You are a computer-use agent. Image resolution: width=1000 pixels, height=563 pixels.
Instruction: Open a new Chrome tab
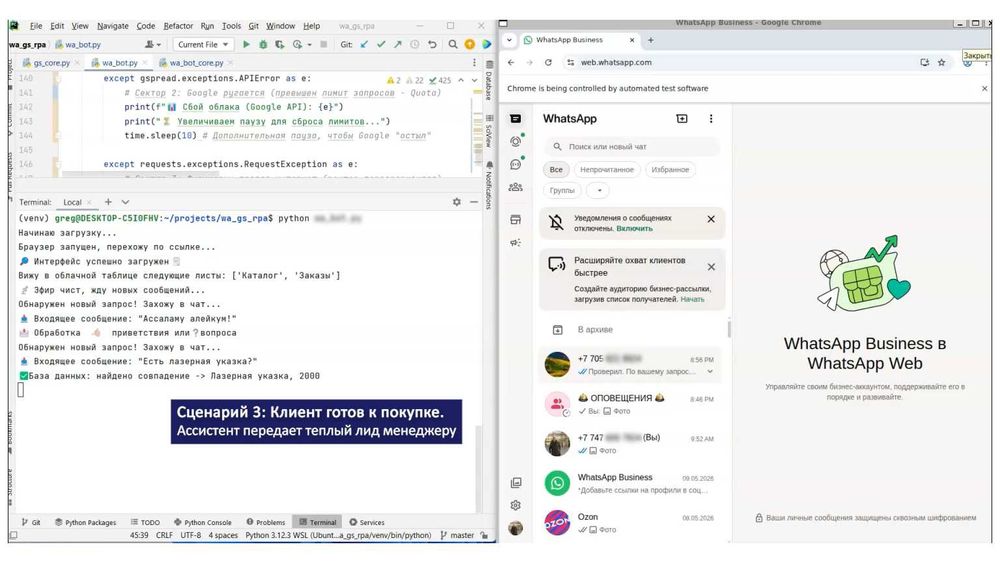pyautogui.click(x=651, y=40)
